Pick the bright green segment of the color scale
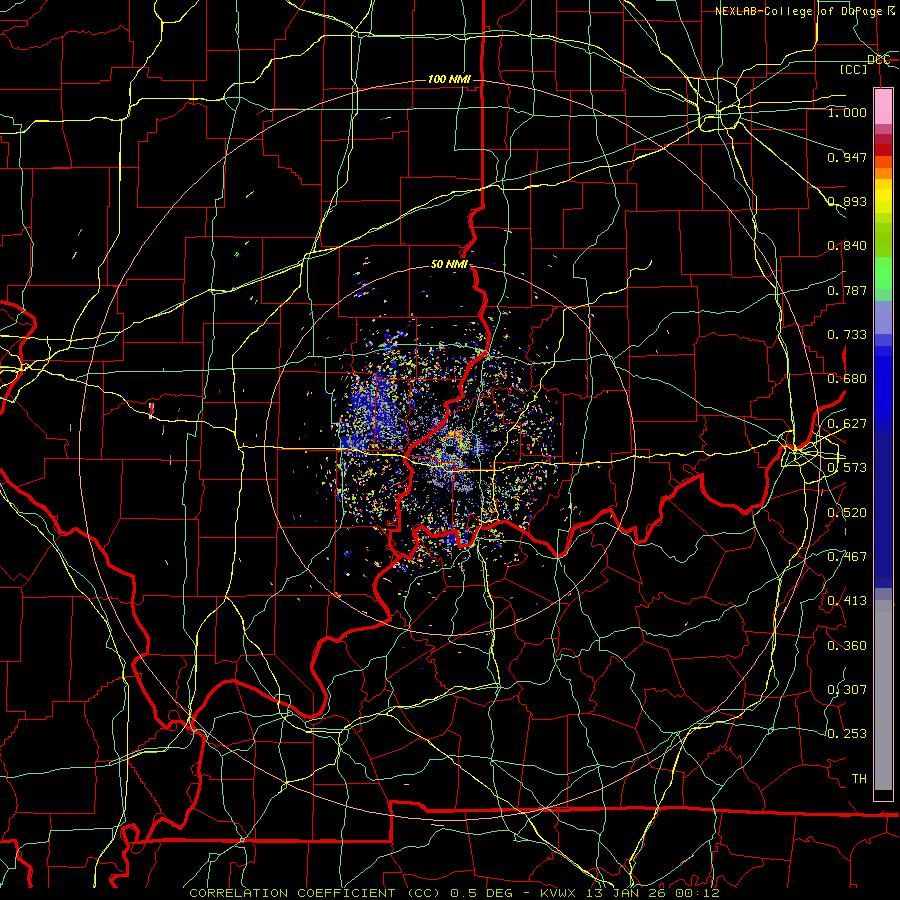Image resolution: width=900 pixels, height=900 pixels. click(x=883, y=273)
